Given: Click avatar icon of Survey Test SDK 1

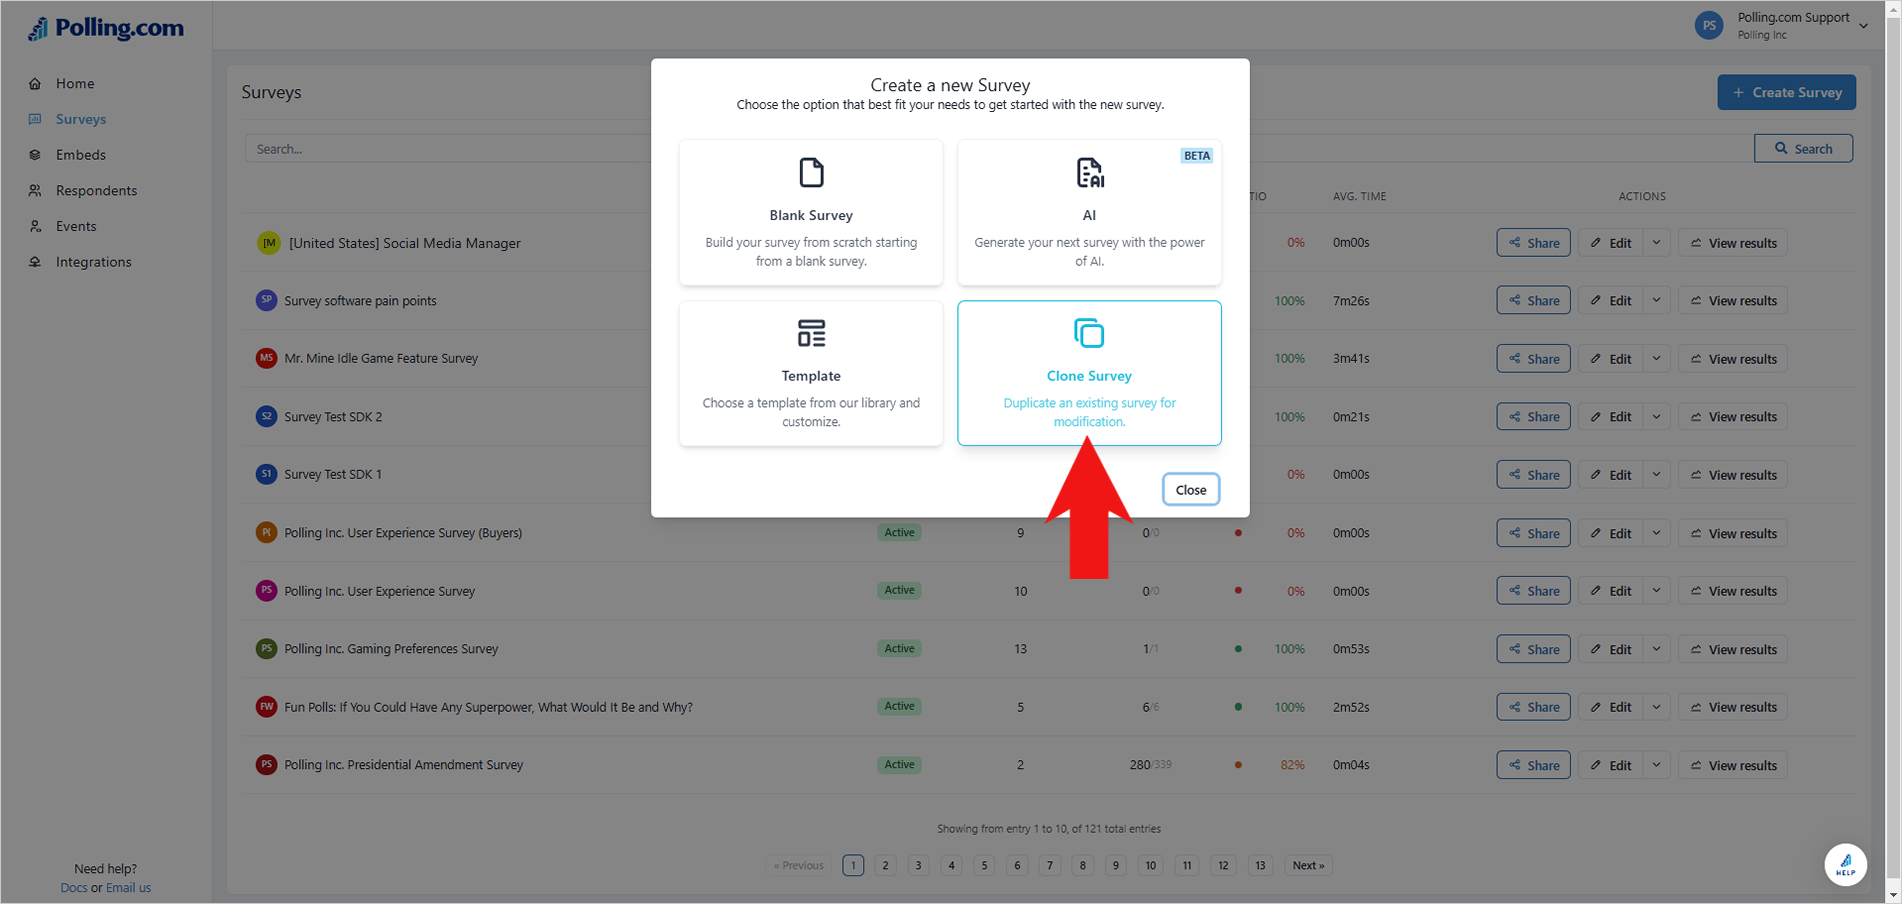Looking at the screenshot, I should 266,474.
